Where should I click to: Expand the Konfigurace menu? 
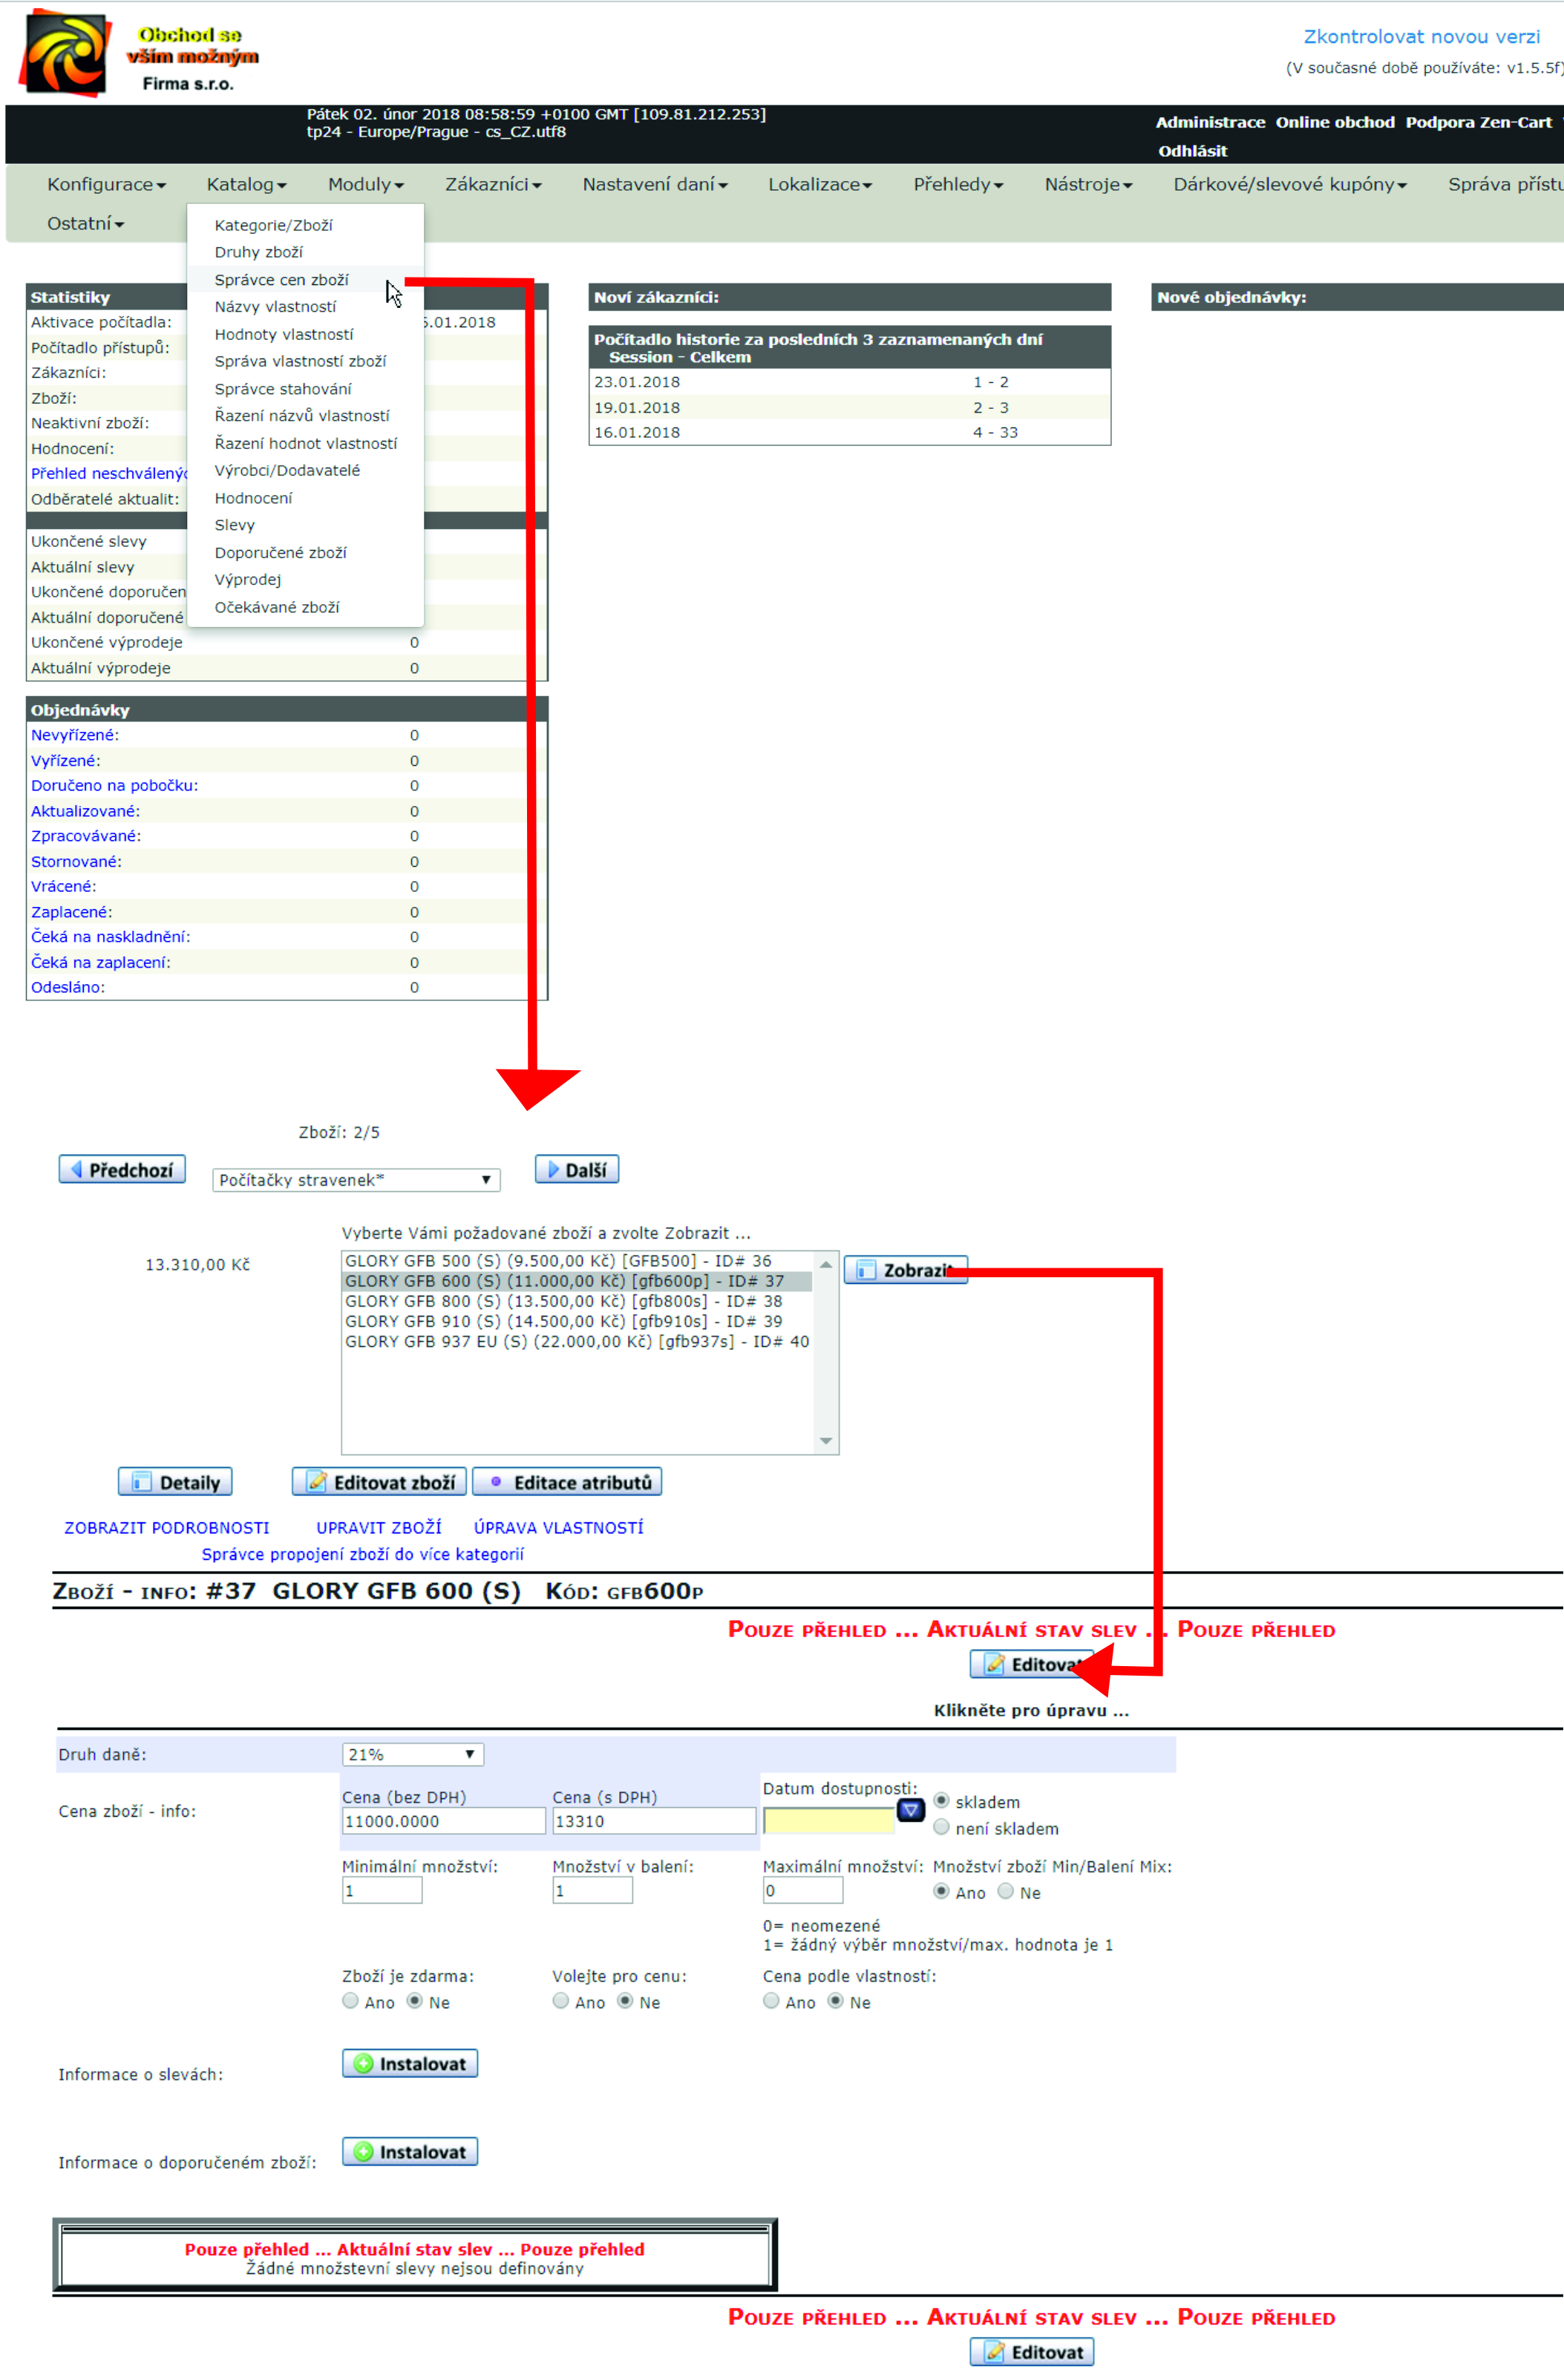(106, 184)
